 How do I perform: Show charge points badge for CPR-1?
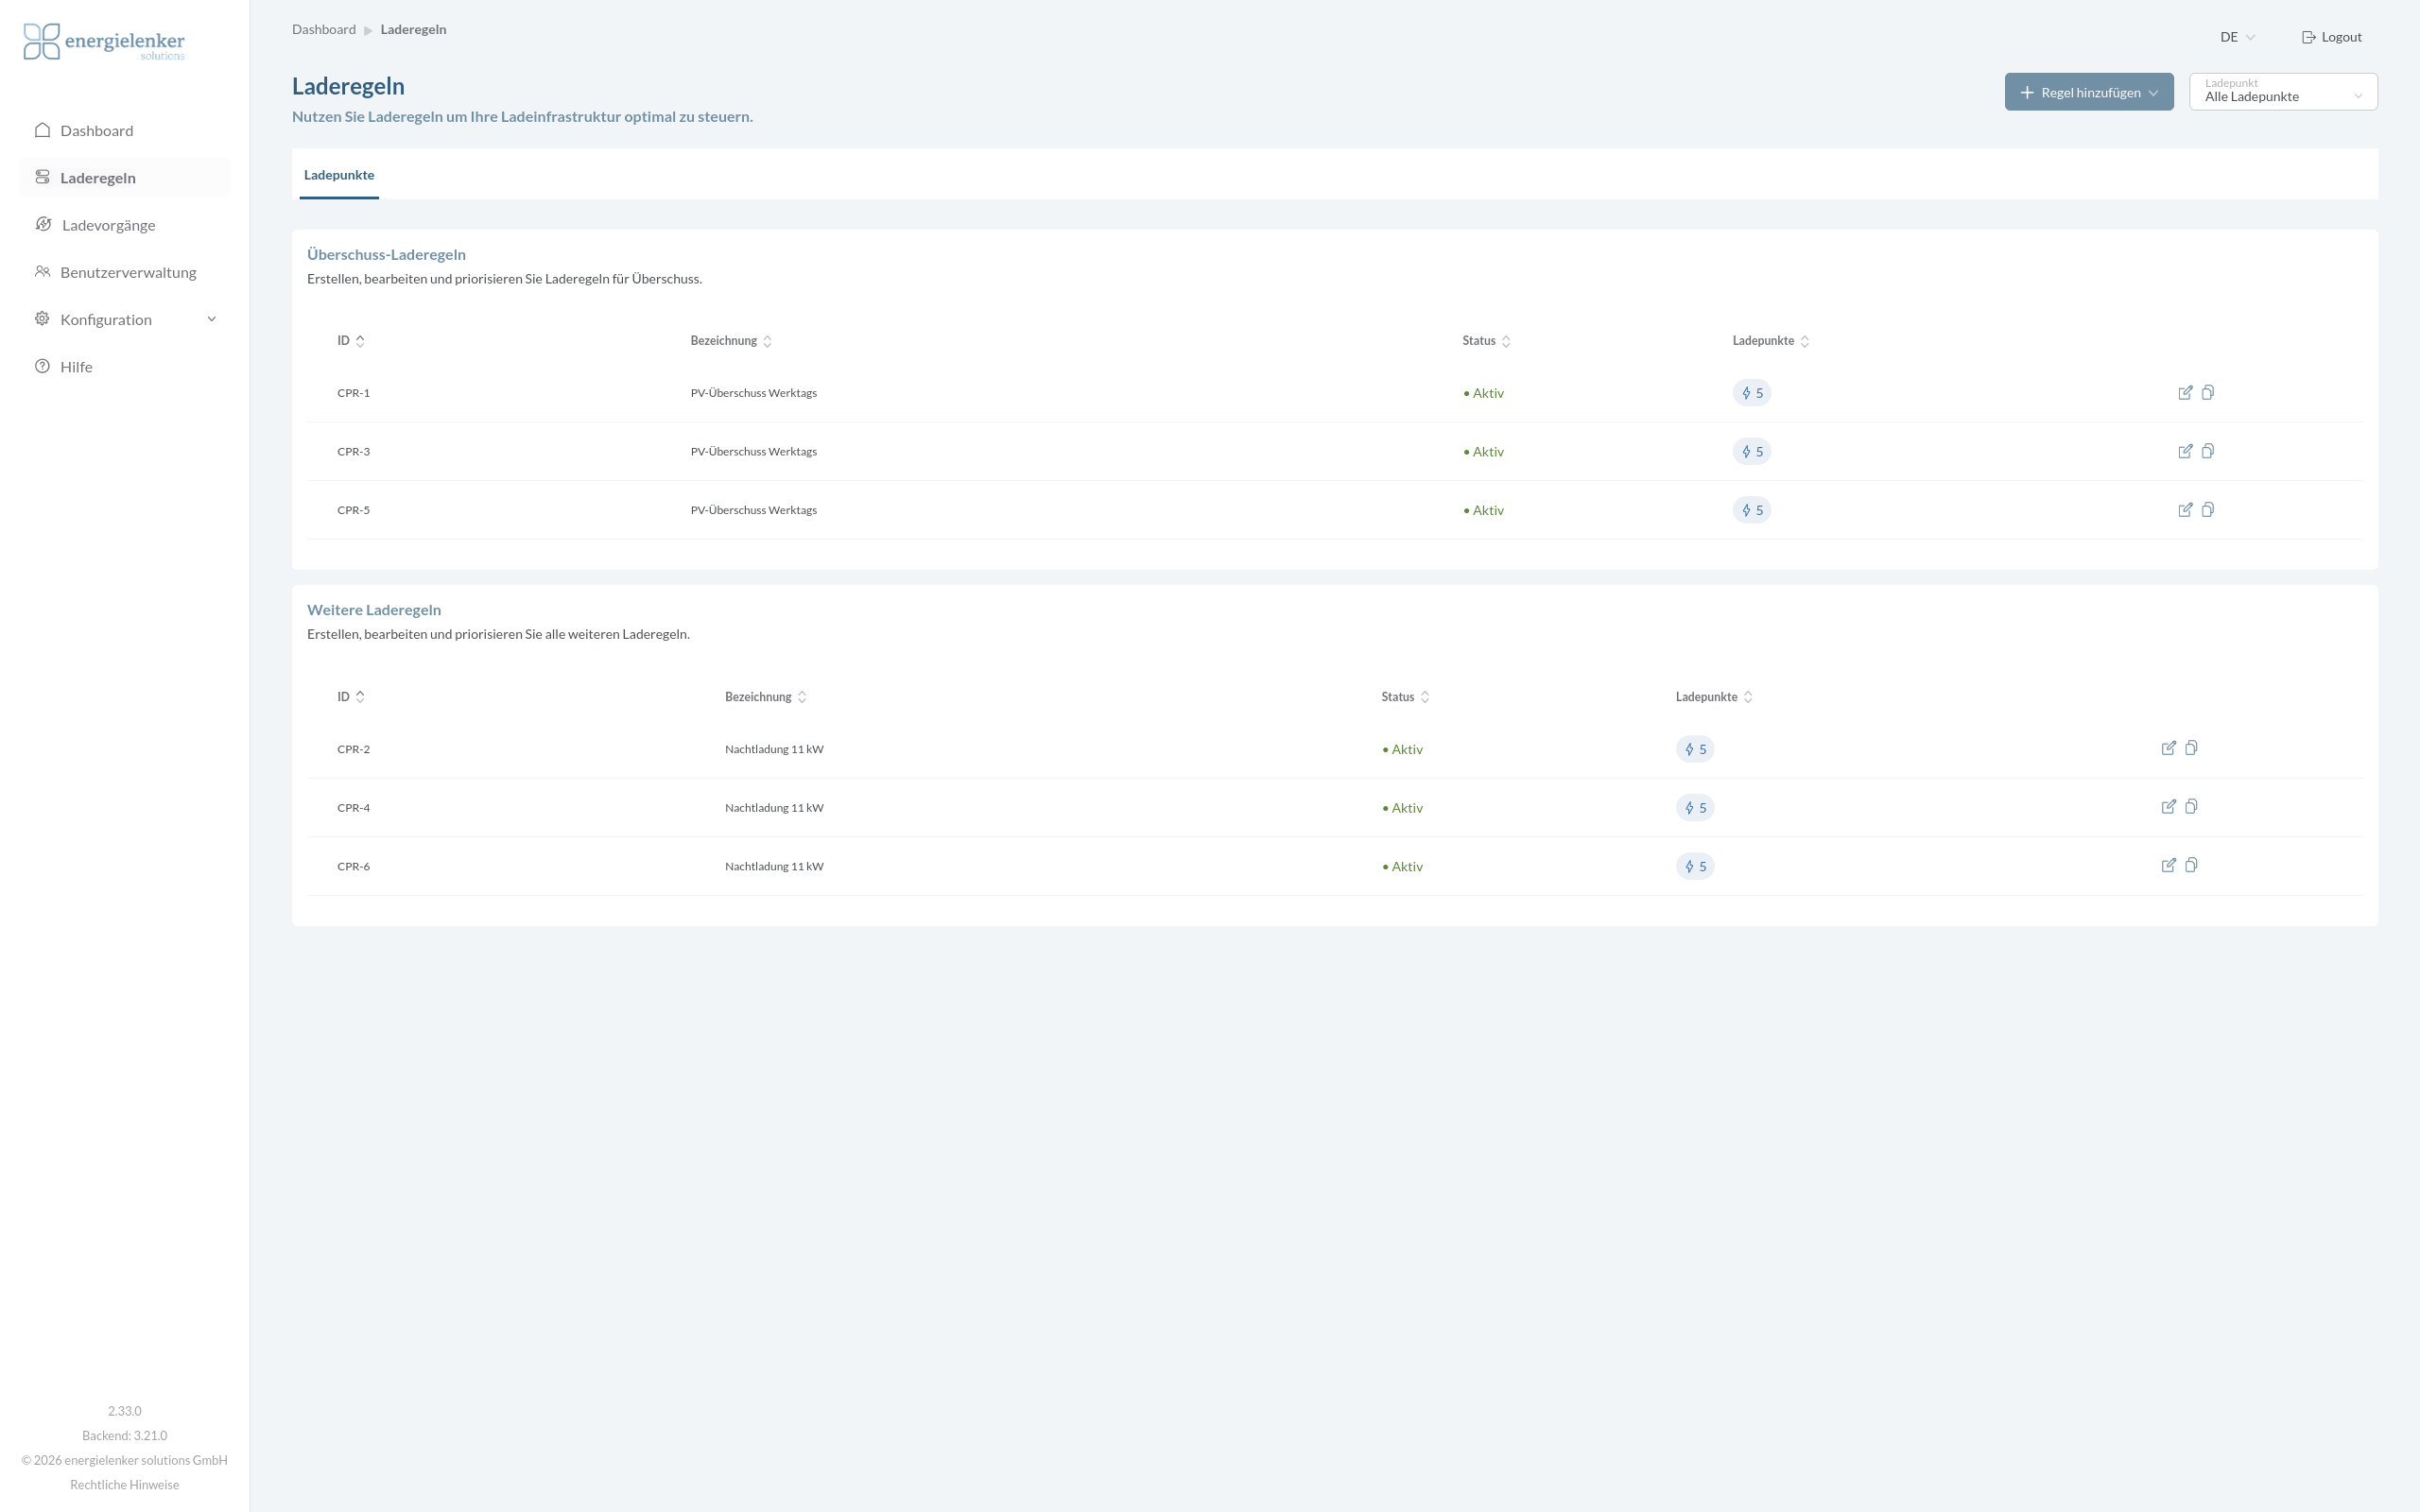pyautogui.click(x=1751, y=393)
